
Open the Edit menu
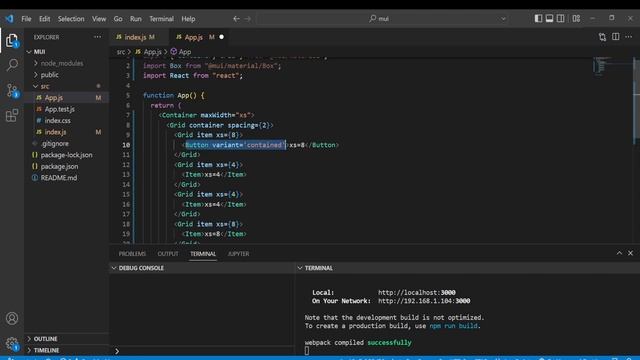click(x=44, y=19)
